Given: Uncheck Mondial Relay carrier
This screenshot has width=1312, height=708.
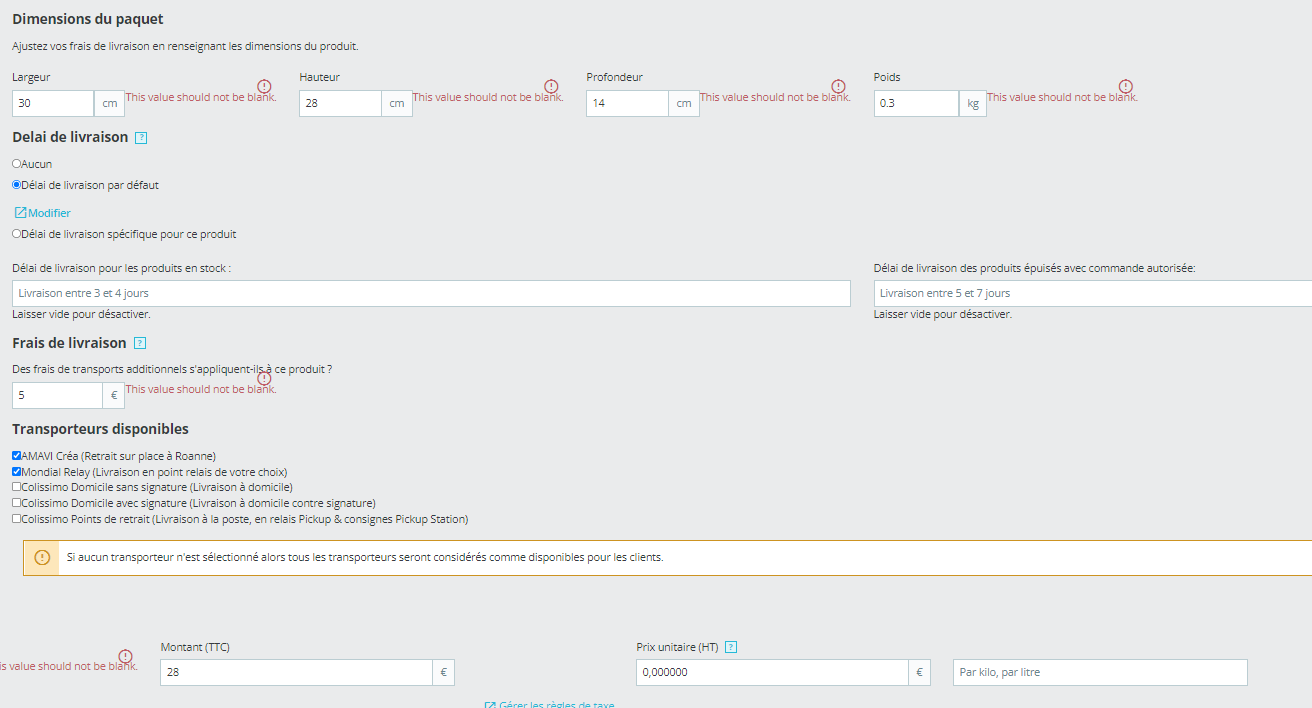Looking at the screenshot, I should click(x=16, y=472).
